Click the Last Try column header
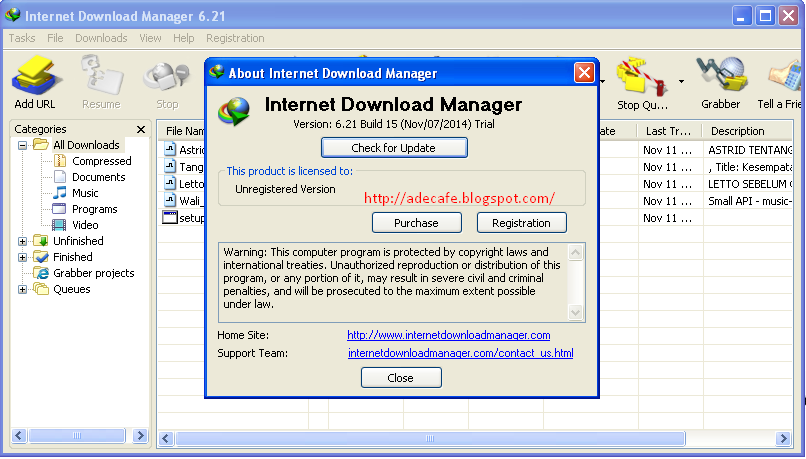Image resolution: width=806 pixels, height=459 pixels. pos(669,131)
